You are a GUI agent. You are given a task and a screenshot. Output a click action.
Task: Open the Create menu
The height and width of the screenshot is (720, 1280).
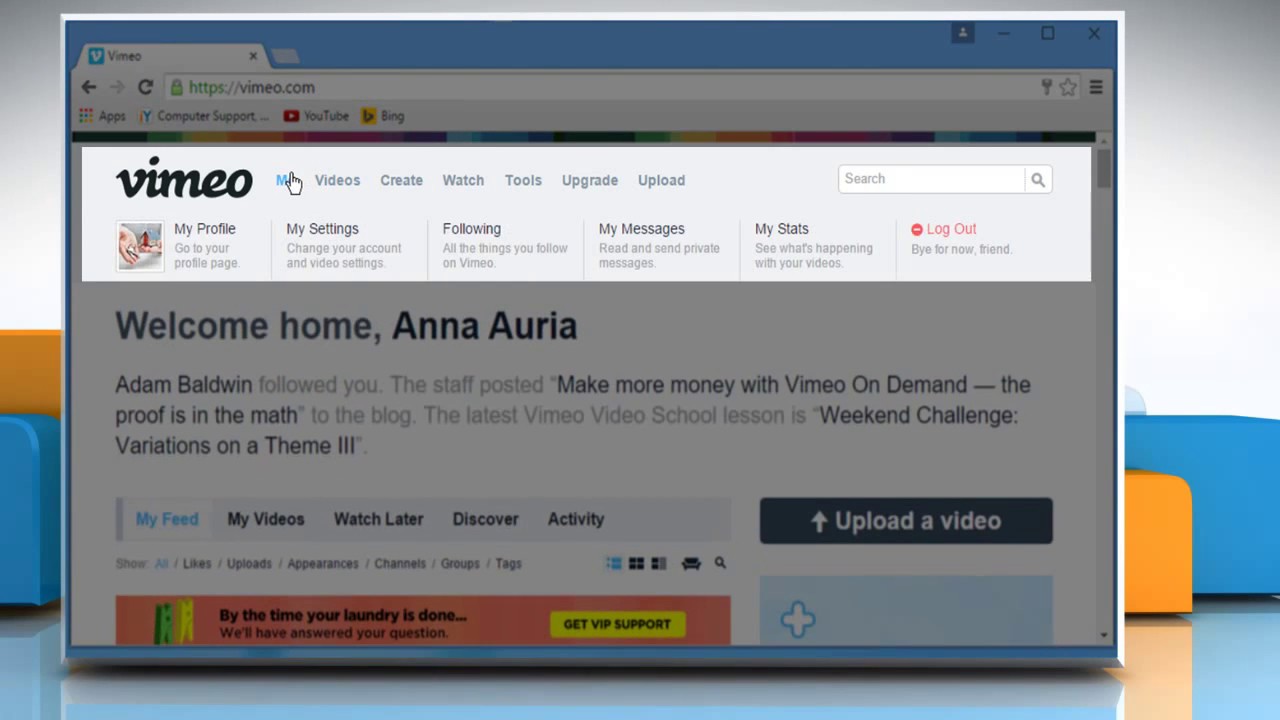[x=401, y=180]
